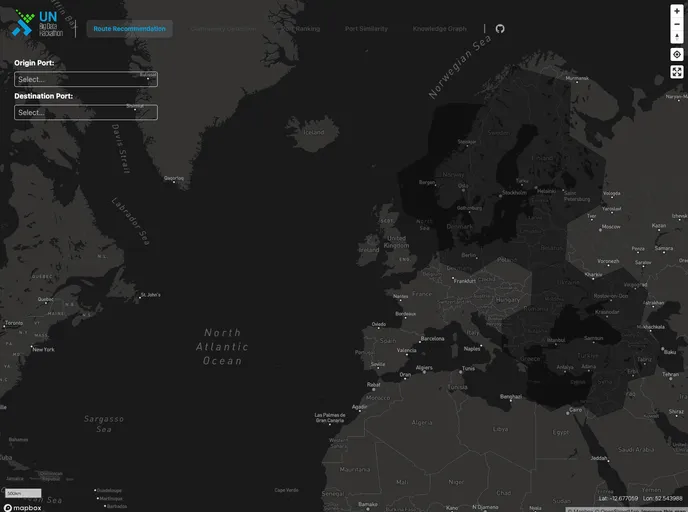Viewport: 688px width, 512px height.
Task: Click the Algiers city label
Action: click(x=424, y=368)
